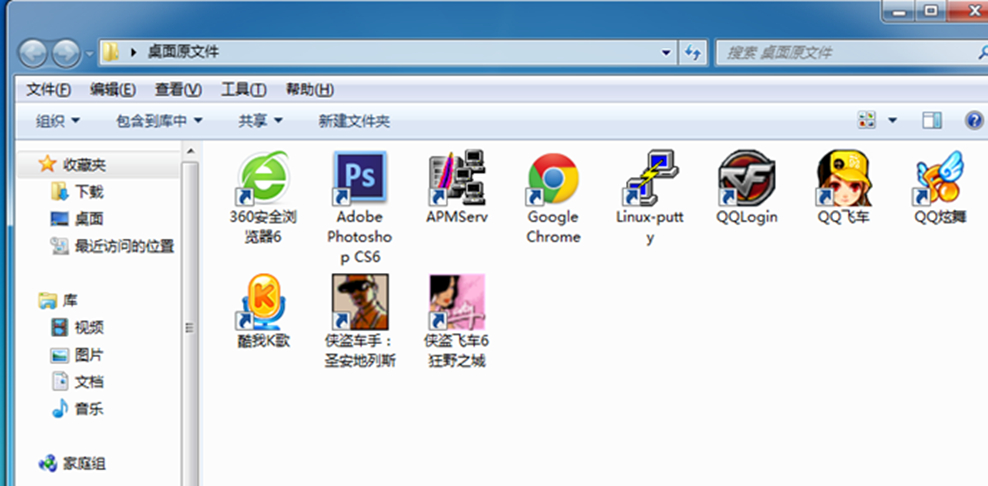Toggle the preview pane button
Image resolution: width=988 pixels, height=486 pixels.
[x=932, y=120]
